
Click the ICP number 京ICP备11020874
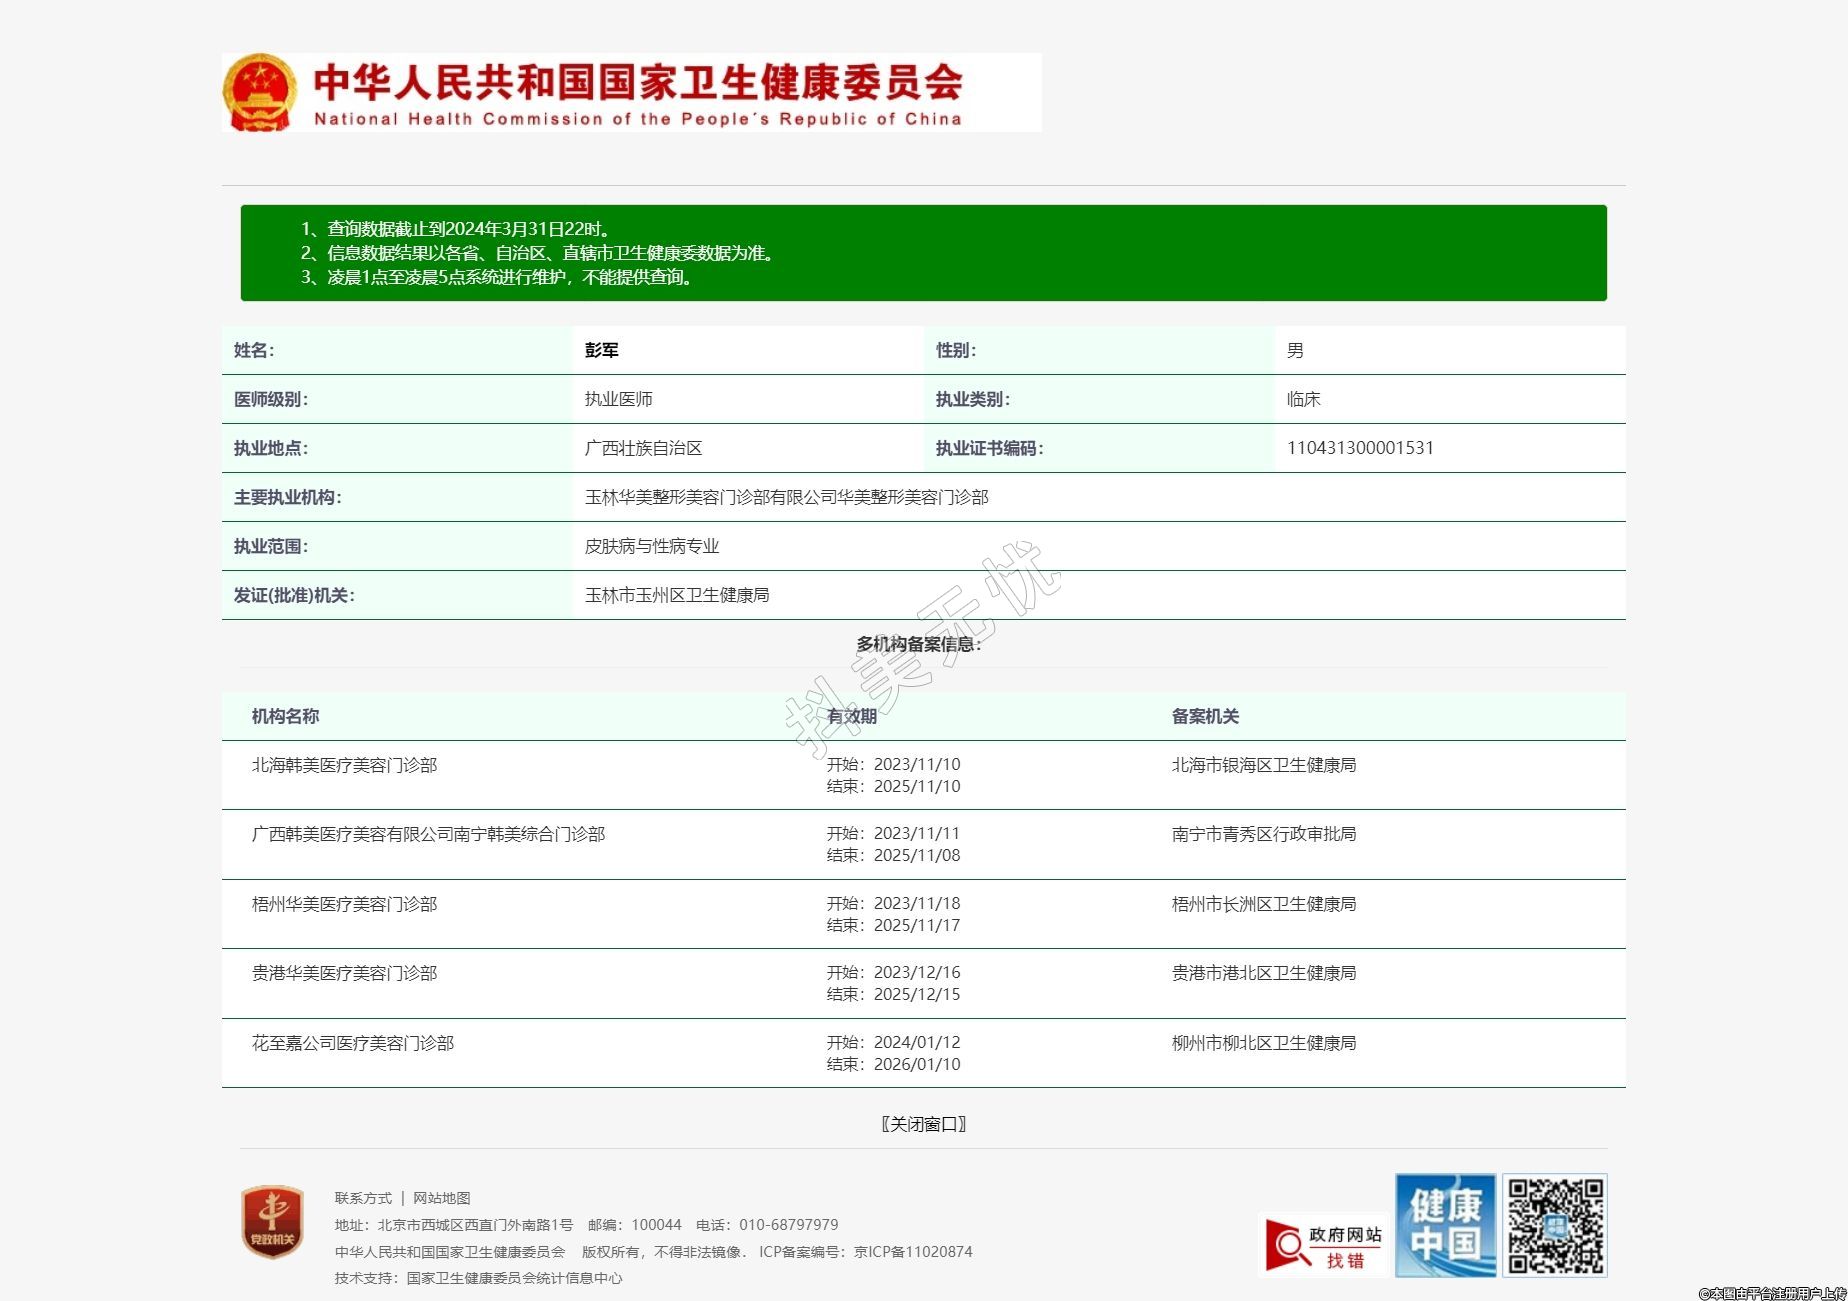pos(912,1252)
